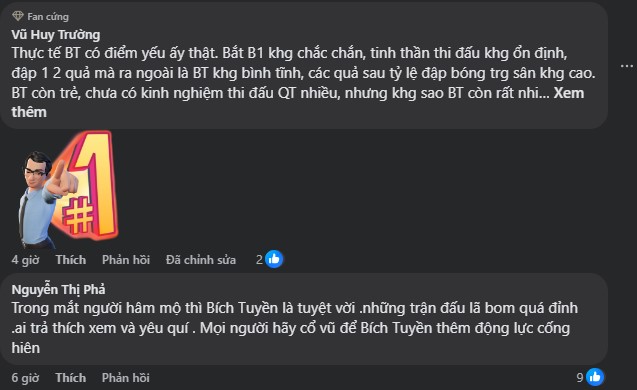
Task: Click the reaction count 9
Action: point(580,378)
